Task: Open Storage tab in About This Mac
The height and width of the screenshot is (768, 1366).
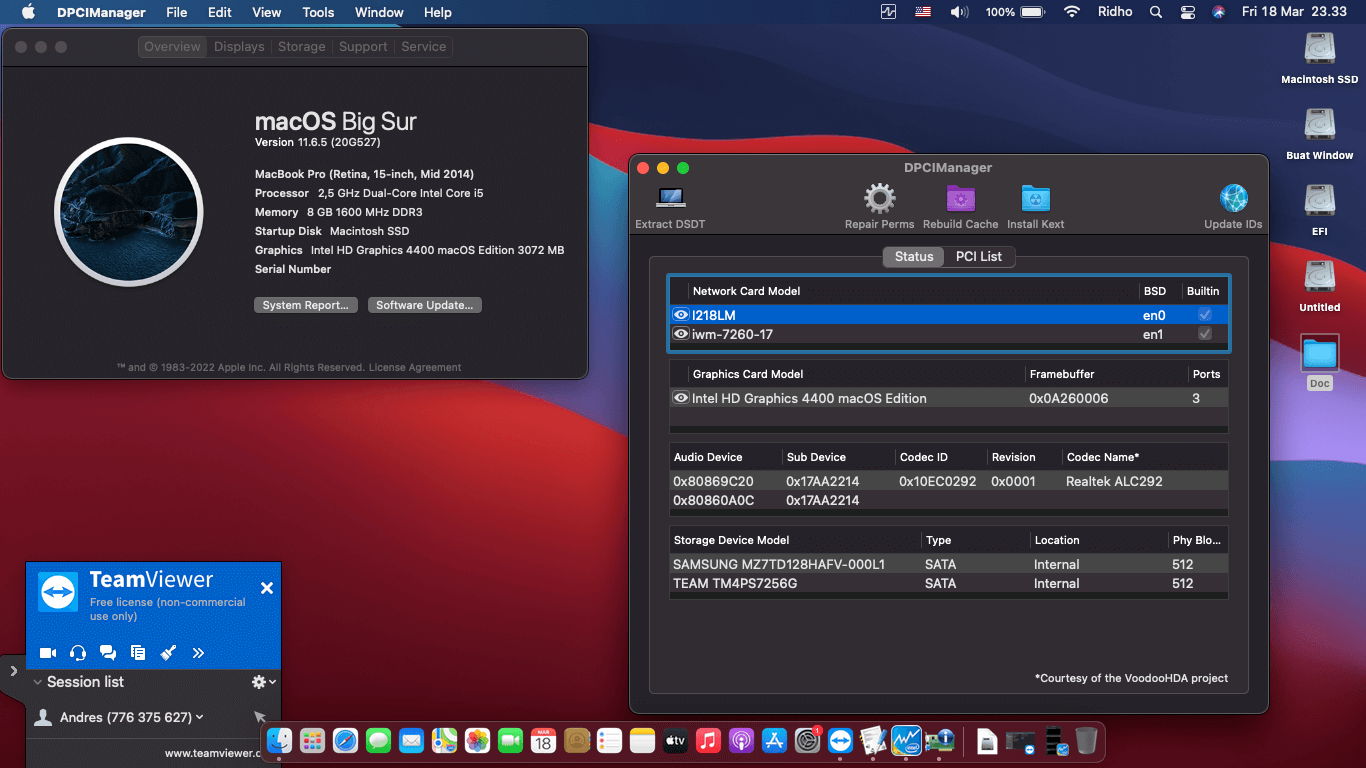Action: click(x=302, y=47)
